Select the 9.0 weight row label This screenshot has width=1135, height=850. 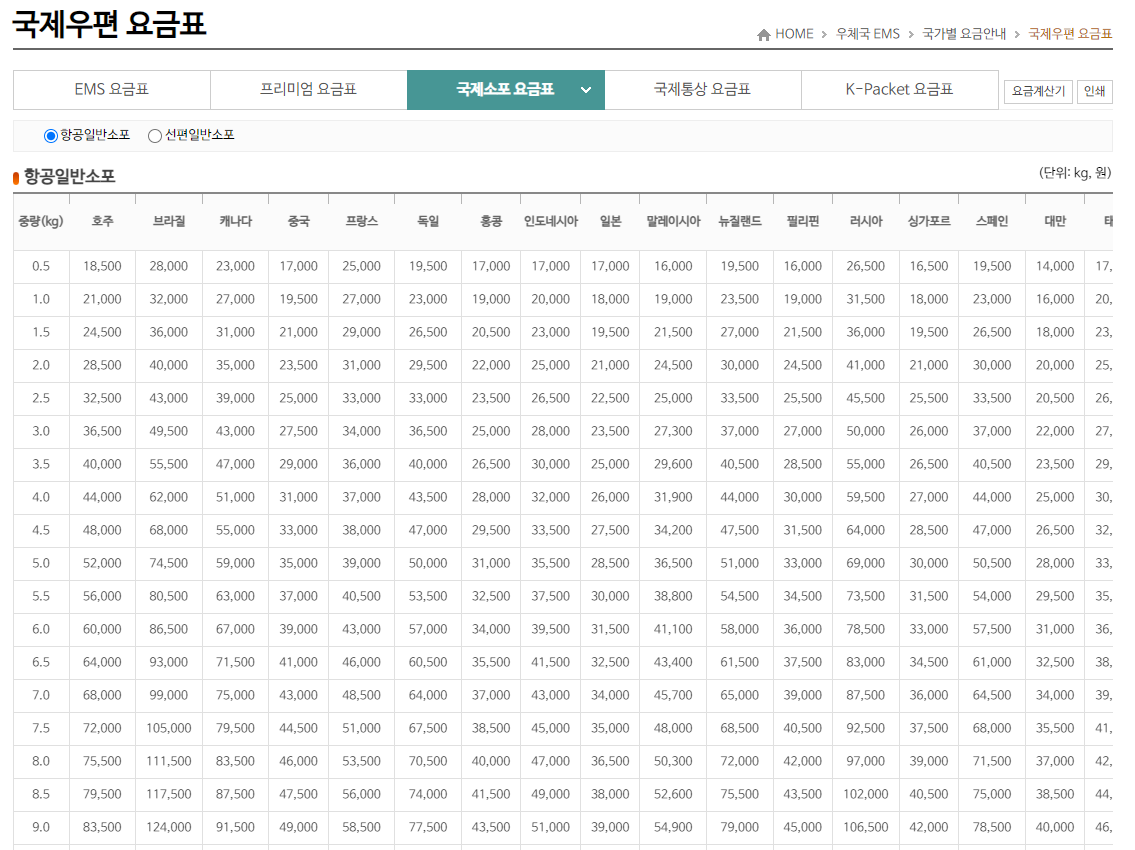[41, 827]
